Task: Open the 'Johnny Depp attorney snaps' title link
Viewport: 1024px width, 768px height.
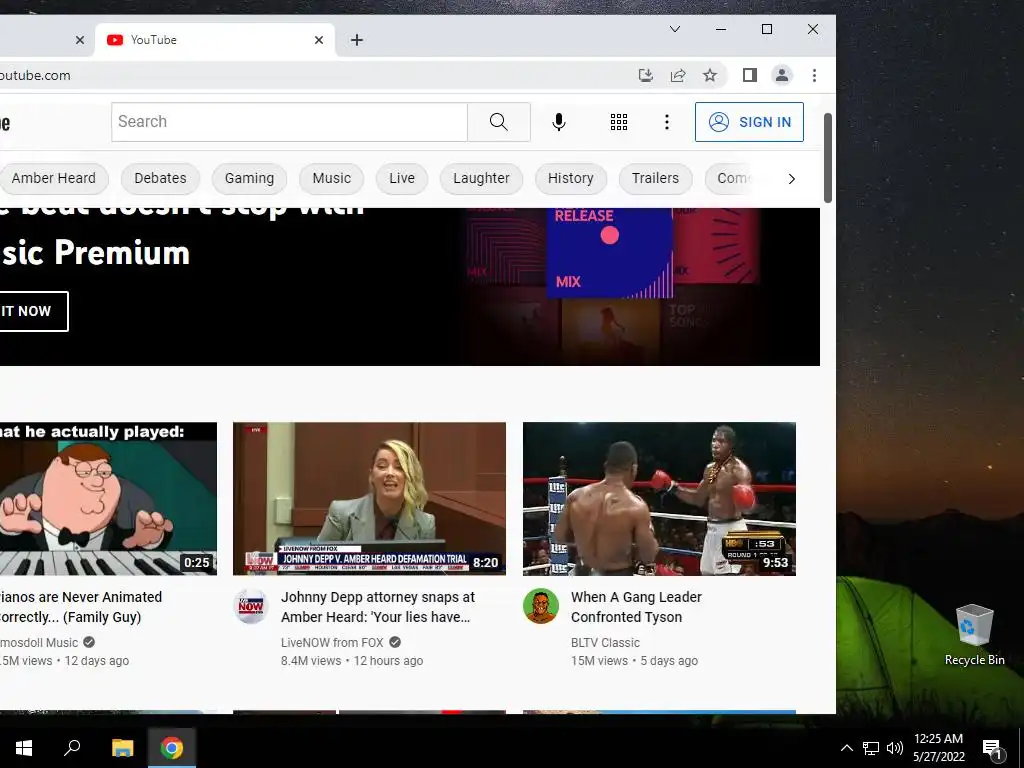Action: [378, 607]
